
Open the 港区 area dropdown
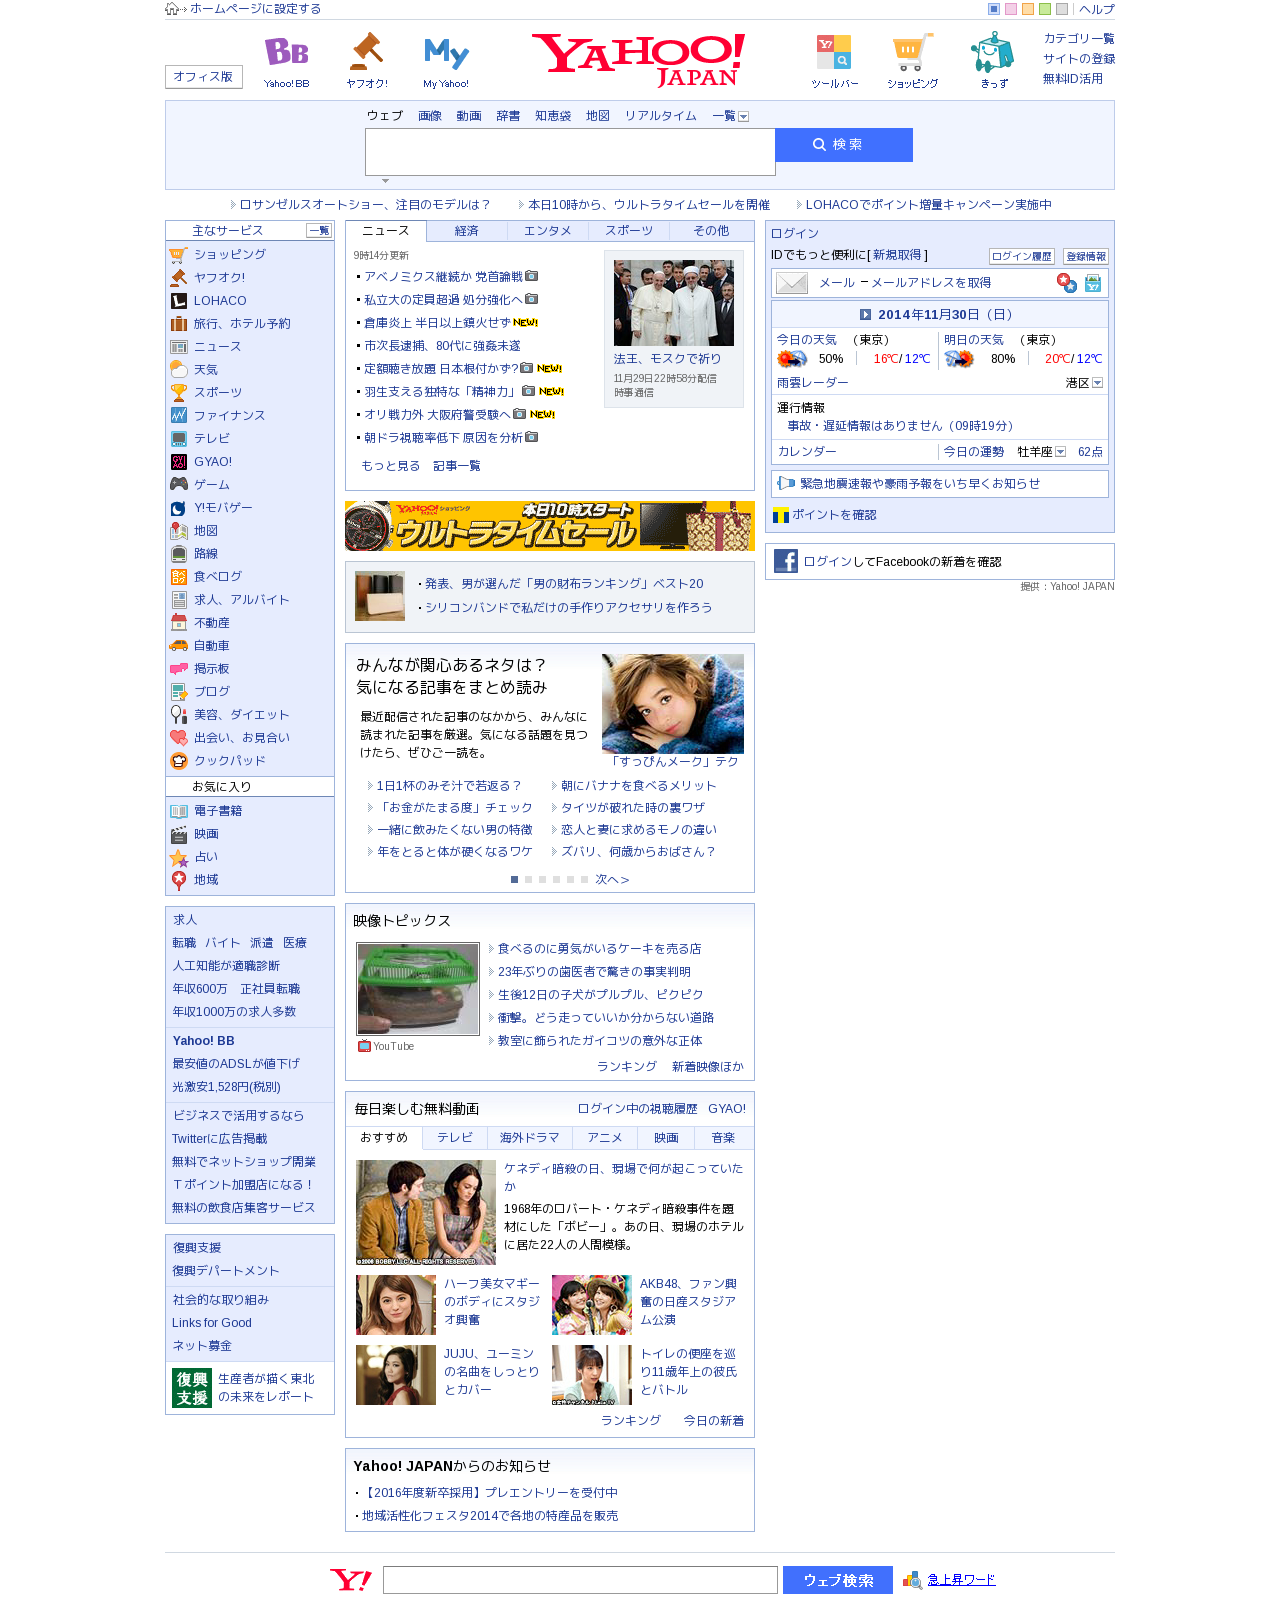[x=1097, y=383]
